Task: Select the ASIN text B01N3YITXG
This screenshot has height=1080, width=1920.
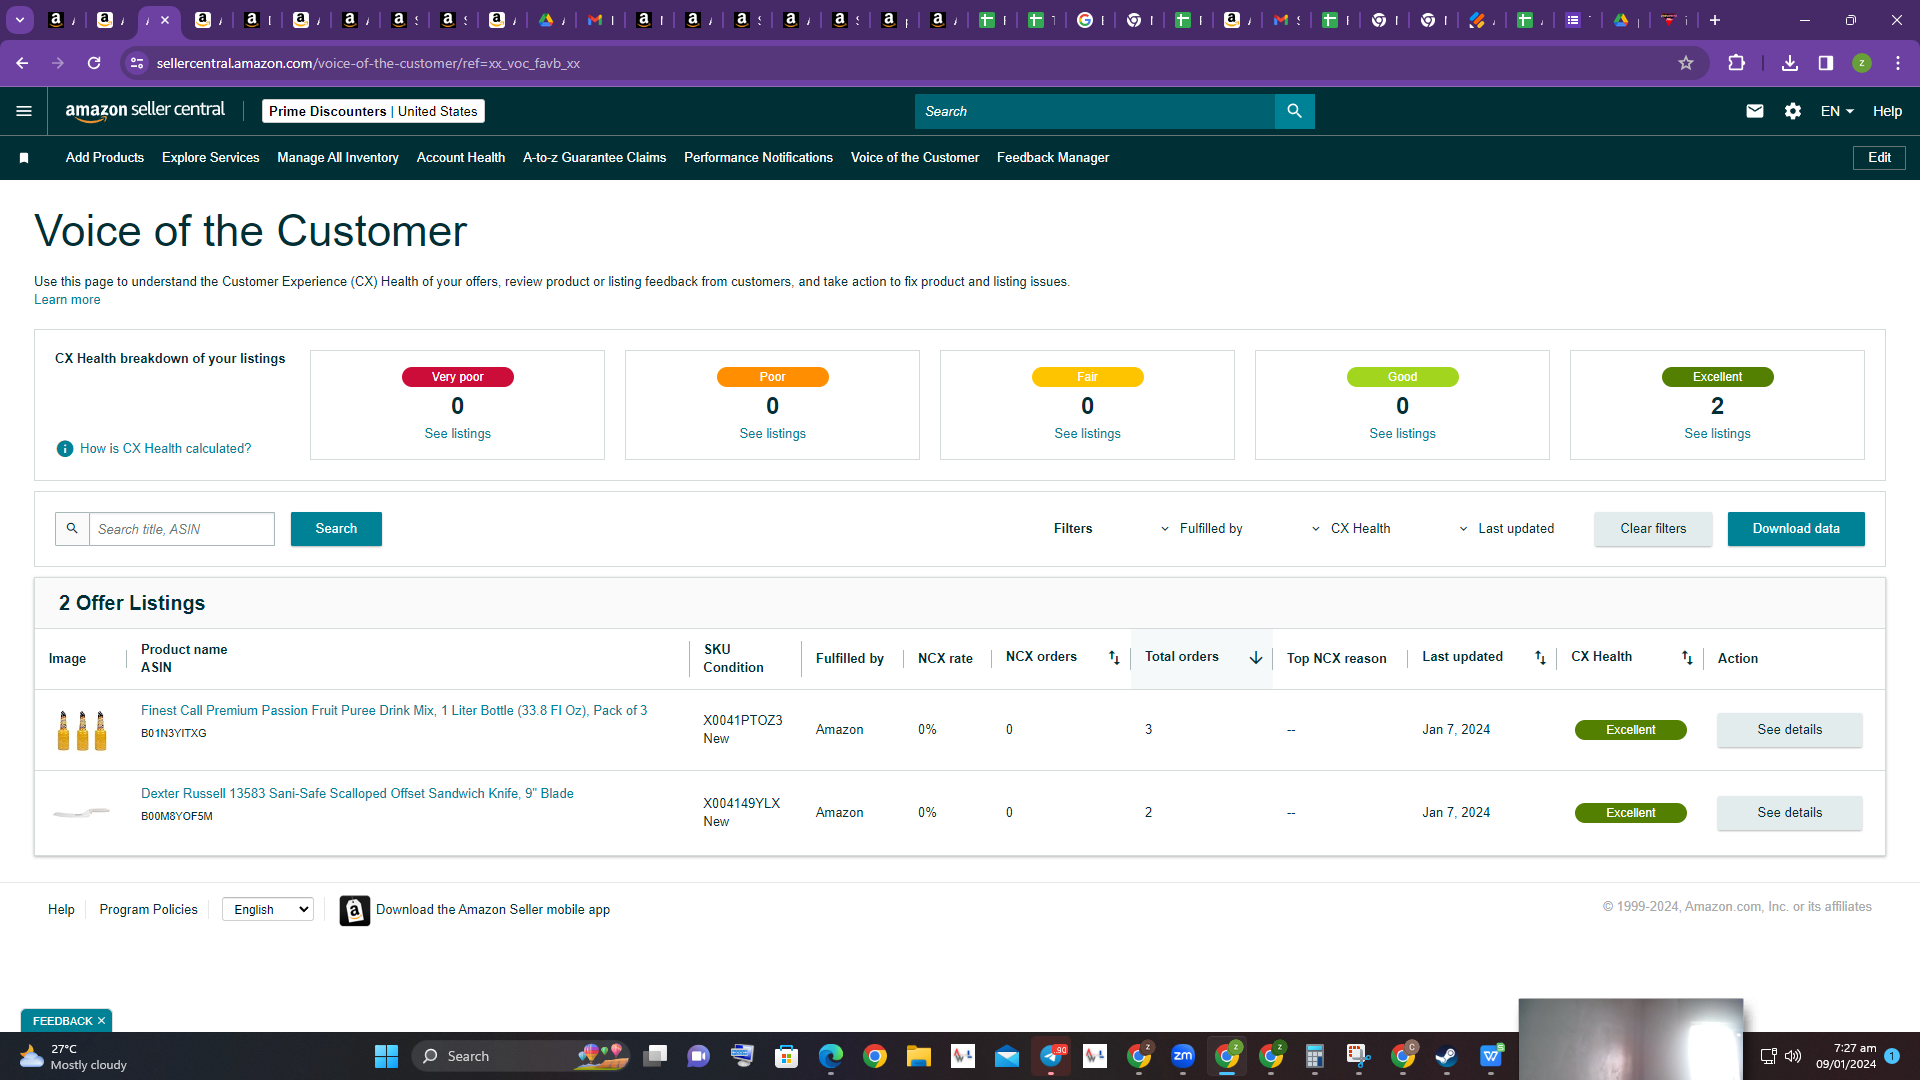Action: (x=174, y=734)
